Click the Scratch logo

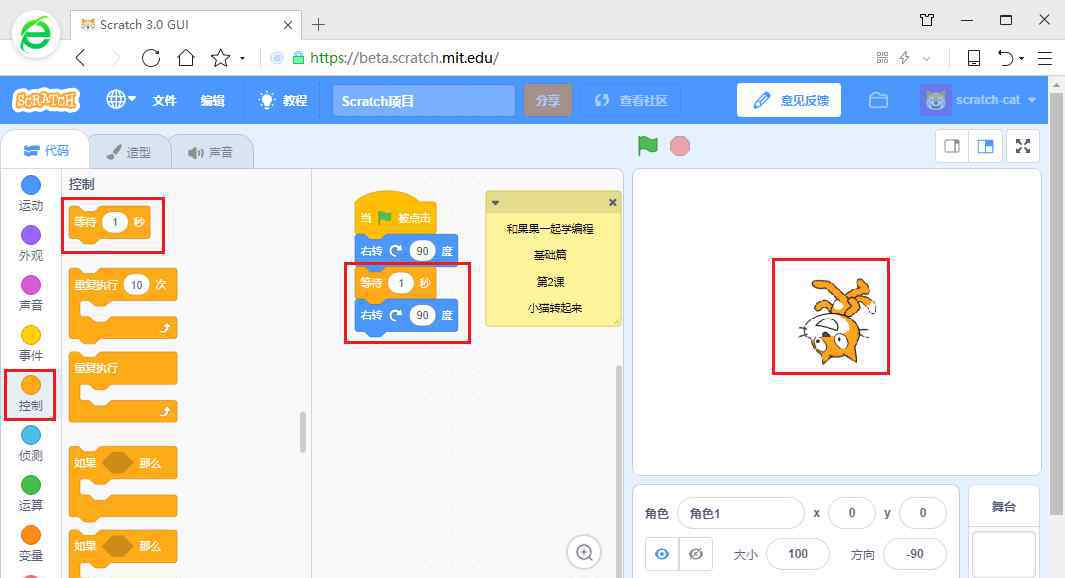[x=46, y=101]
